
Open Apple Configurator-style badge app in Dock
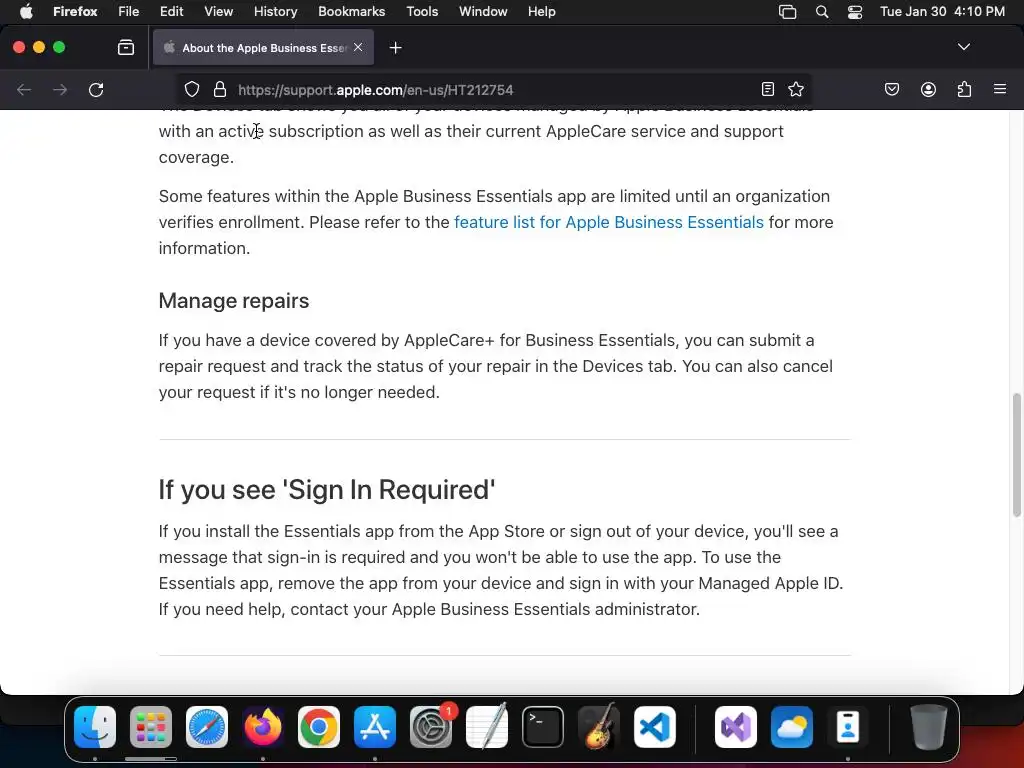[x=848, y=726]
